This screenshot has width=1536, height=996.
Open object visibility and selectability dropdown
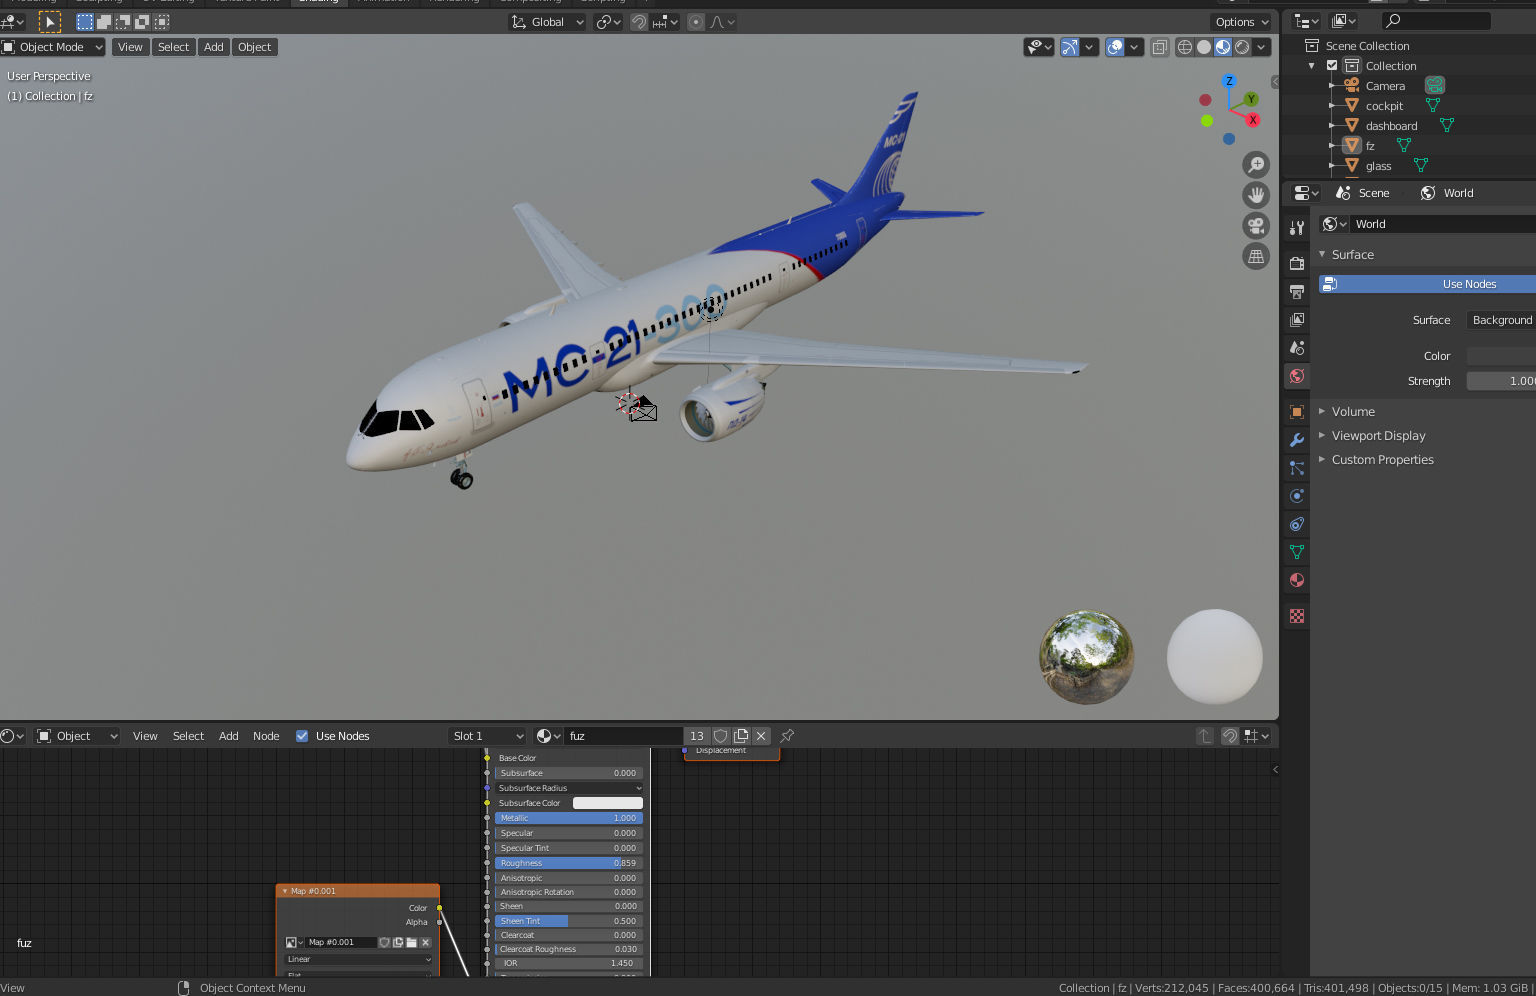click(1039, 47)
